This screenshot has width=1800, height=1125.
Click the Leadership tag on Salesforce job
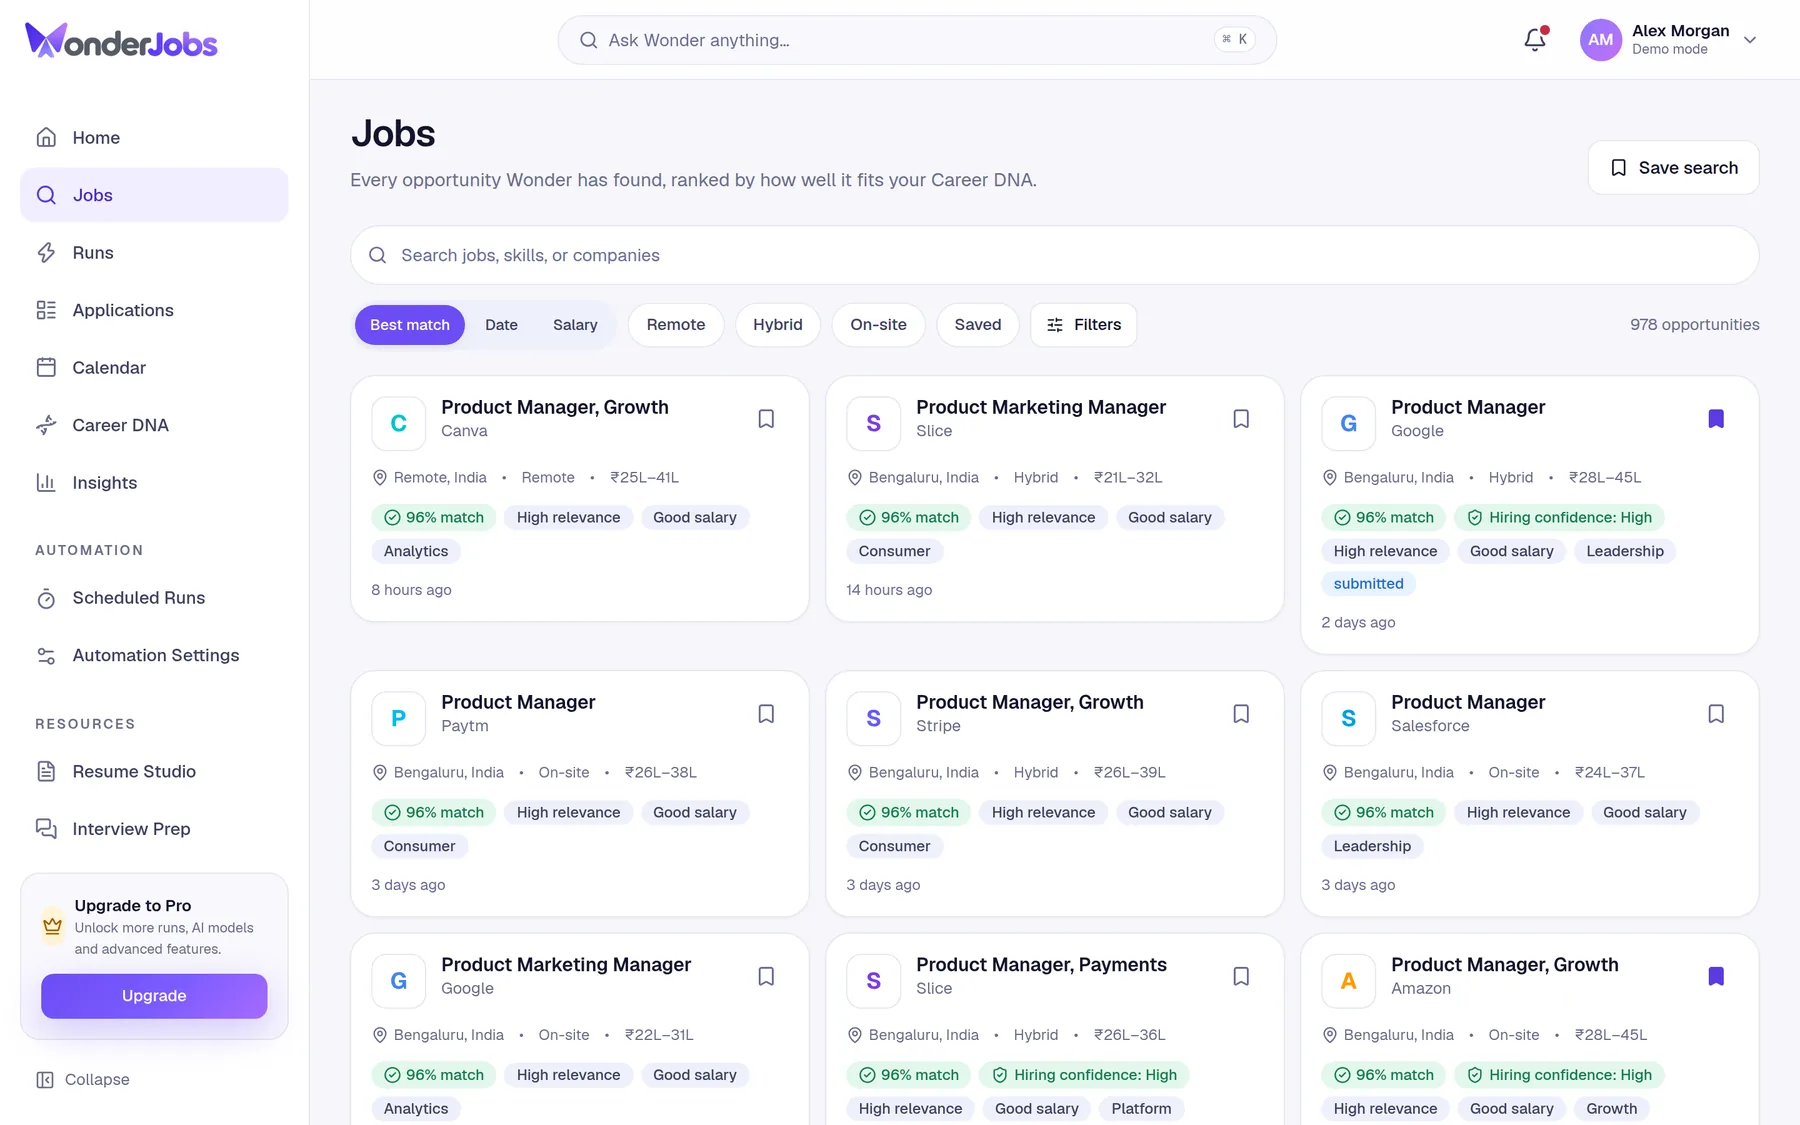1372,846
